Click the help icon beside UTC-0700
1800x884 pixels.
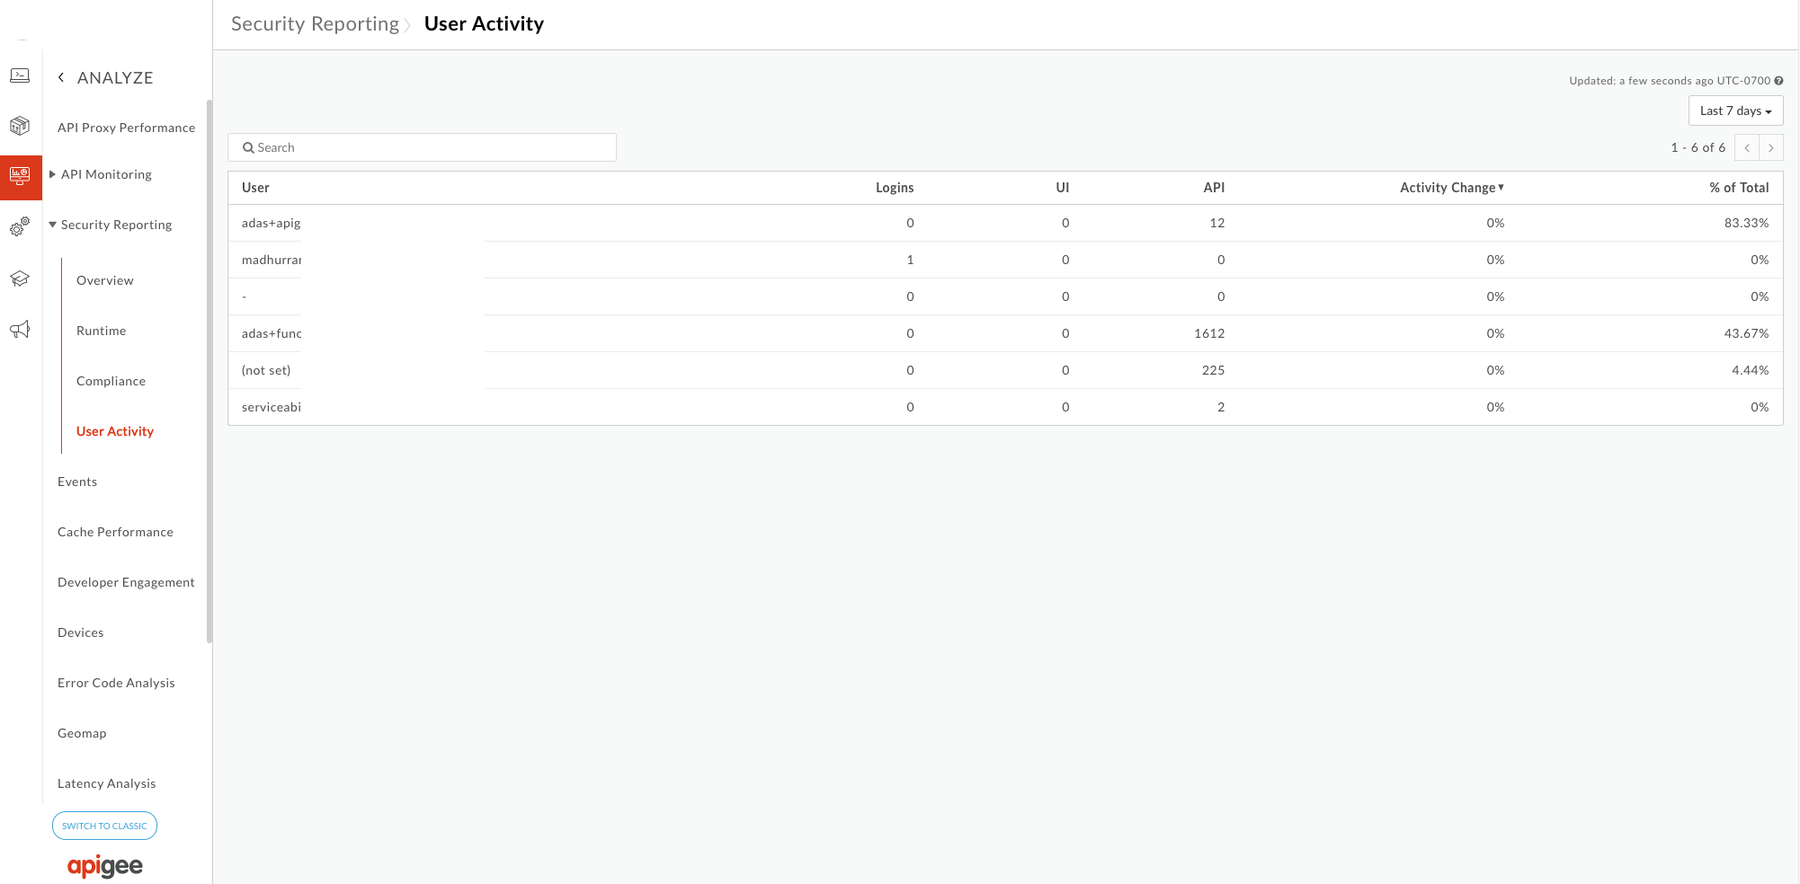point(1779,81)
